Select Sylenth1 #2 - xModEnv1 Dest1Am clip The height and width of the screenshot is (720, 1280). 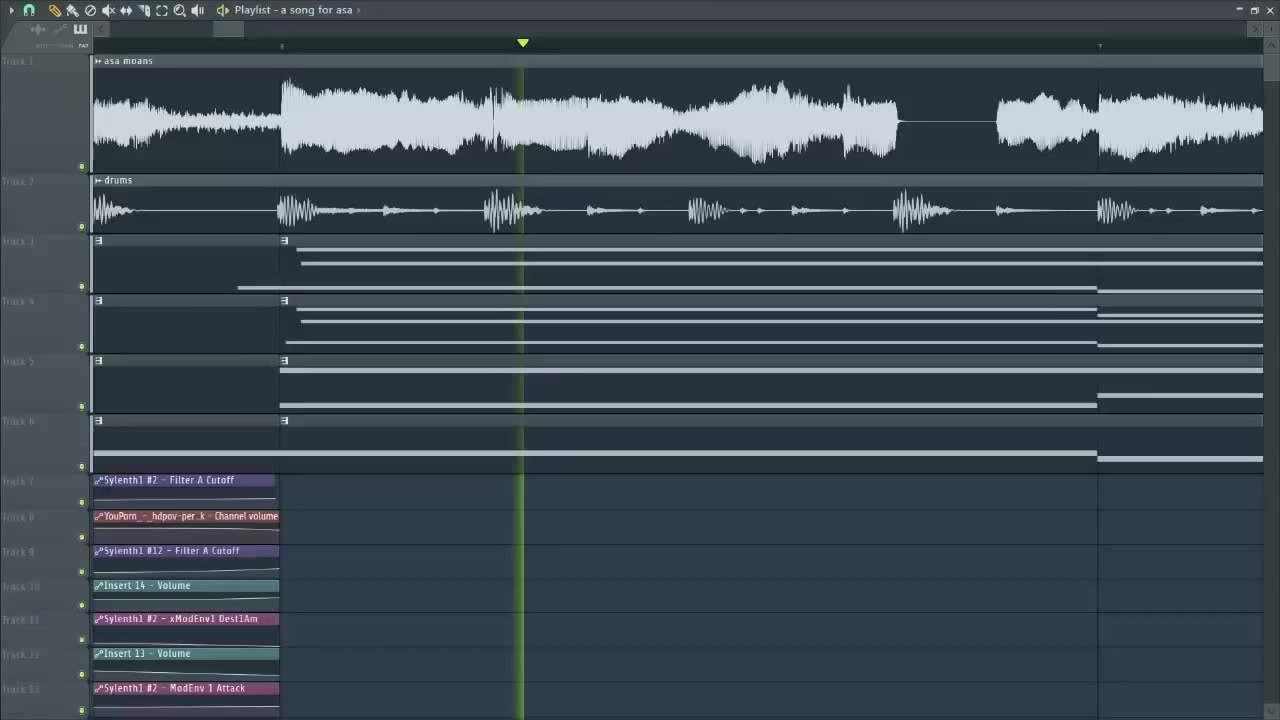point(186,619)
